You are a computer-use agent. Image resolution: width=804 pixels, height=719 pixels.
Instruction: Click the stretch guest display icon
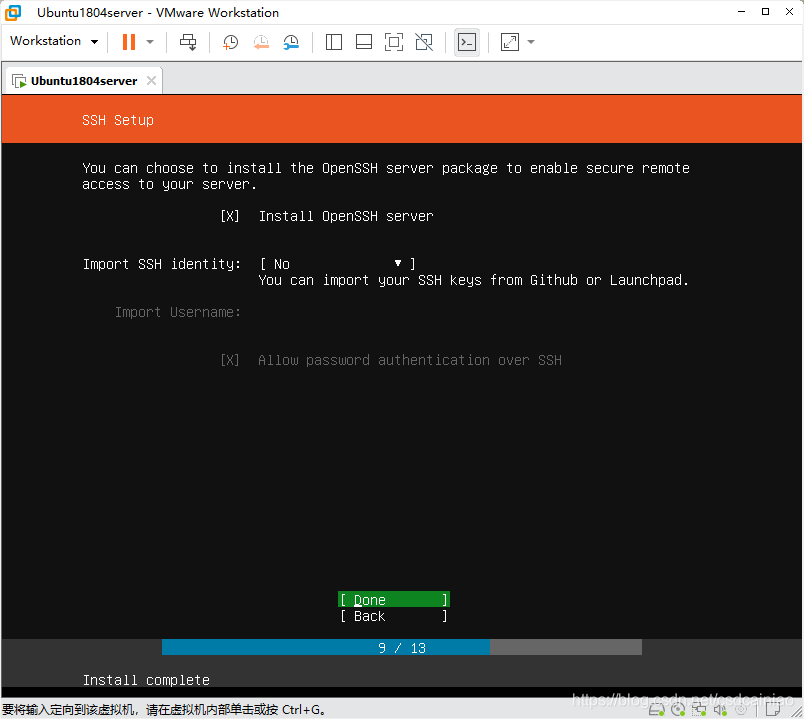[510, 42]
